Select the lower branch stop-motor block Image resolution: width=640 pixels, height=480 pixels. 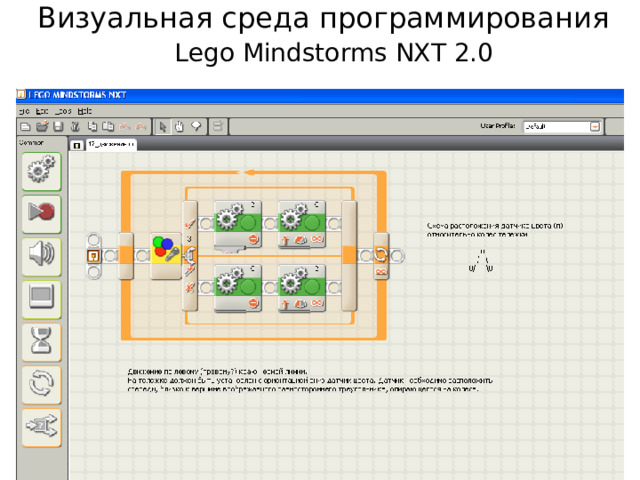coord(238,288)
